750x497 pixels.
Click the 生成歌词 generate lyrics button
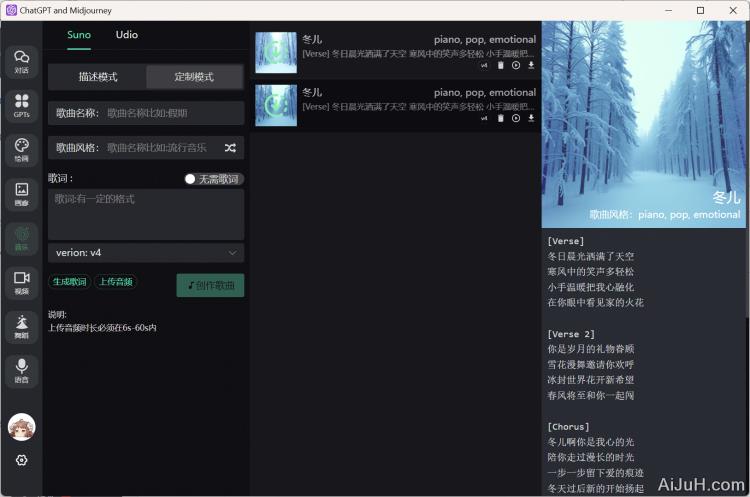tap(69, 282)
